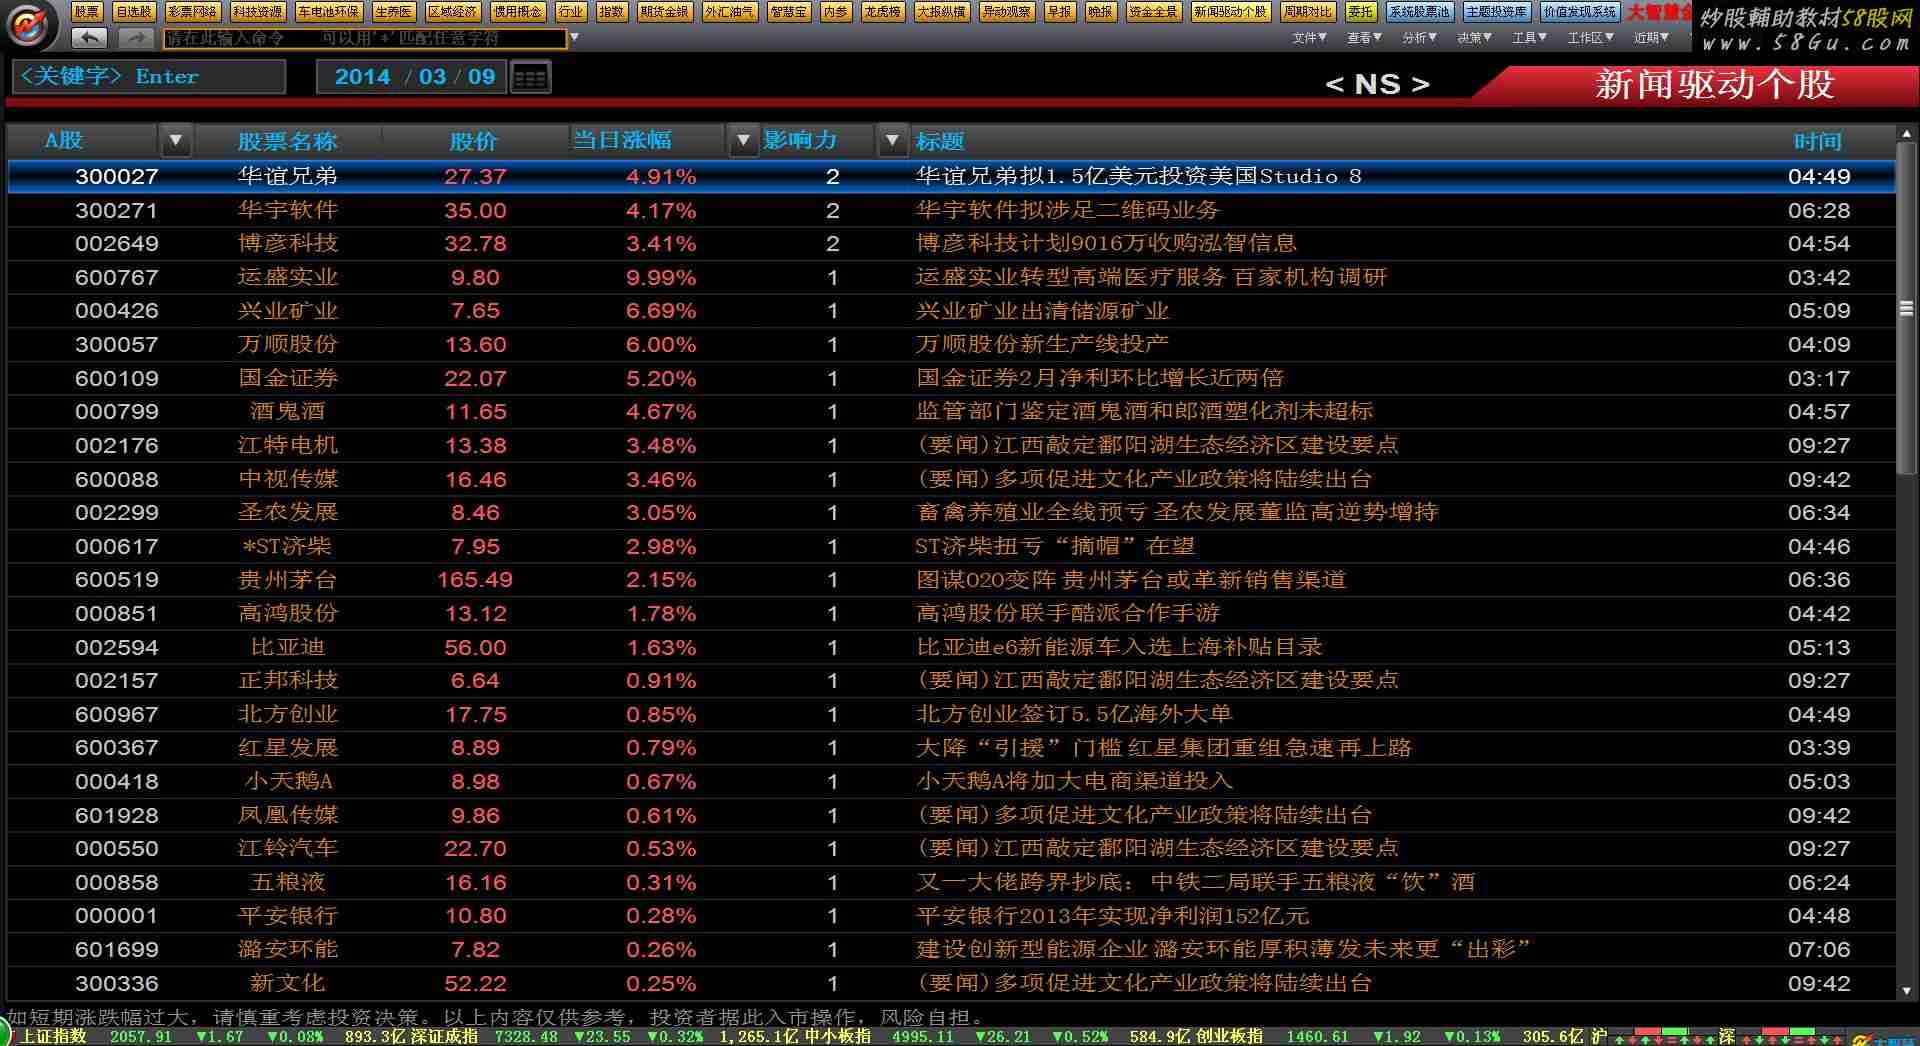Click the list scrollbar up arrow
1920x1046 pixels.
pos(1907,134)
